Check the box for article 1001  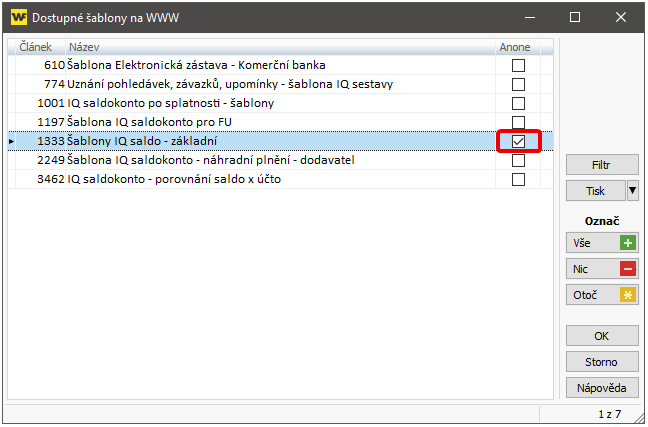518,103
